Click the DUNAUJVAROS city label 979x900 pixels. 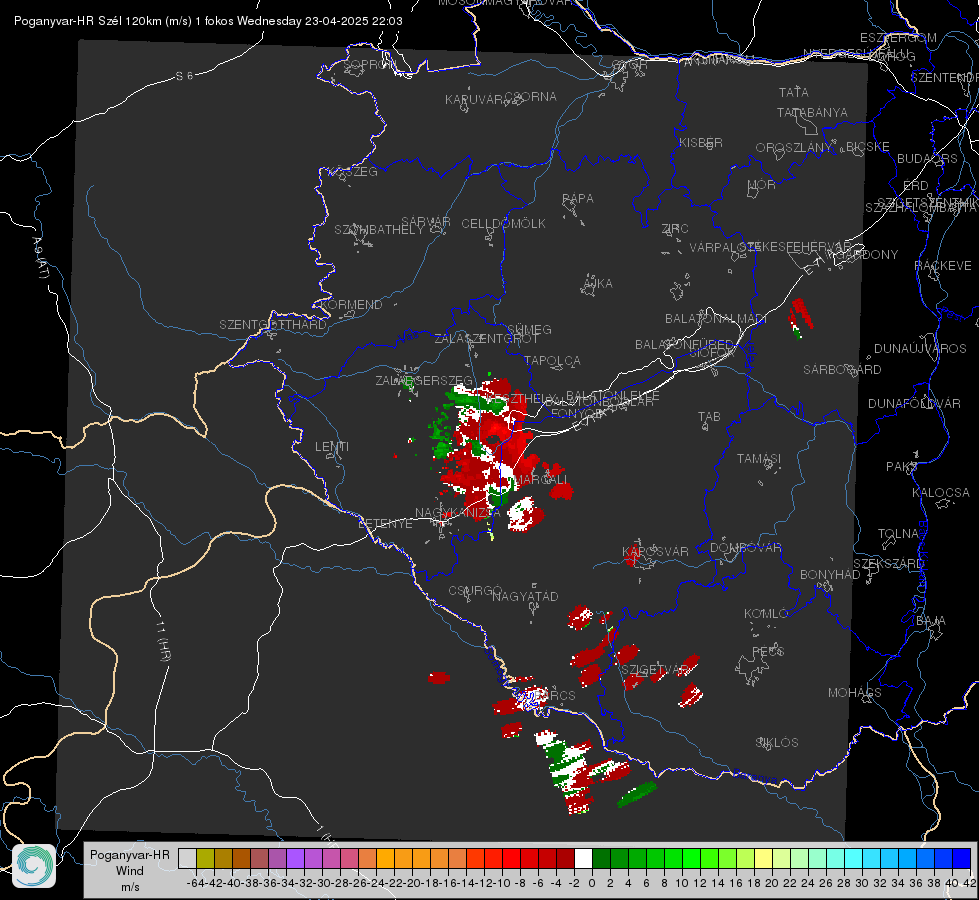pos(920,349)
